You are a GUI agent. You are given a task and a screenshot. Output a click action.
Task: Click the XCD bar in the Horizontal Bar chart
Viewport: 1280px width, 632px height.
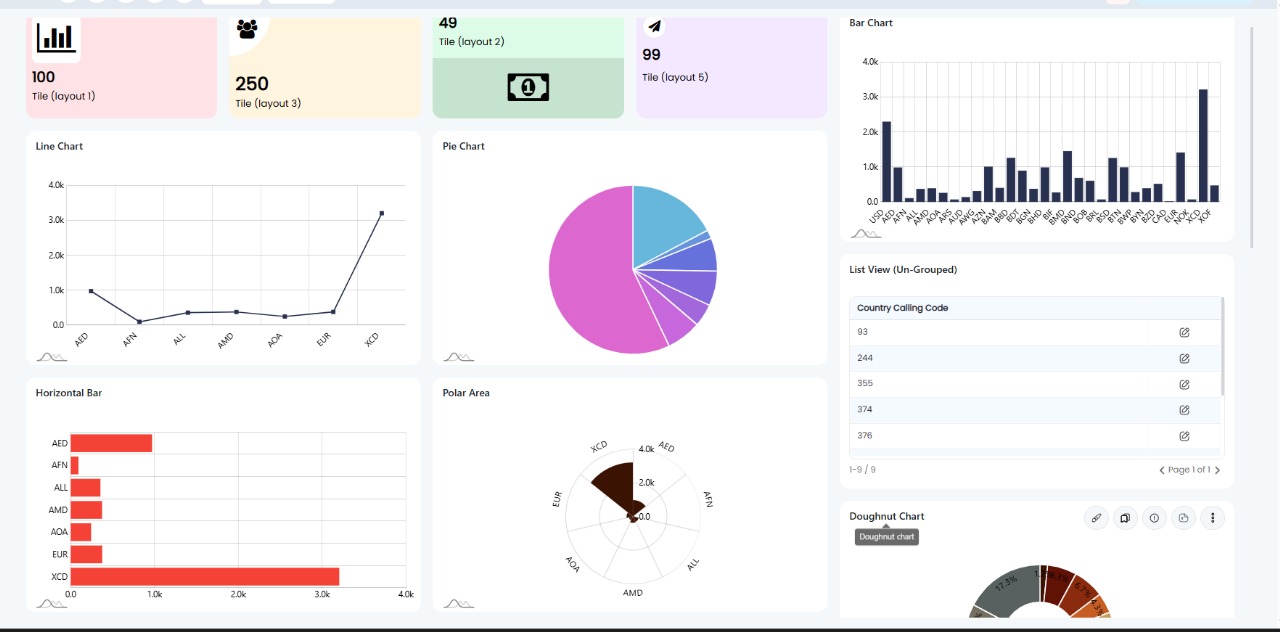pyautogui.click(x=200, y=576)
